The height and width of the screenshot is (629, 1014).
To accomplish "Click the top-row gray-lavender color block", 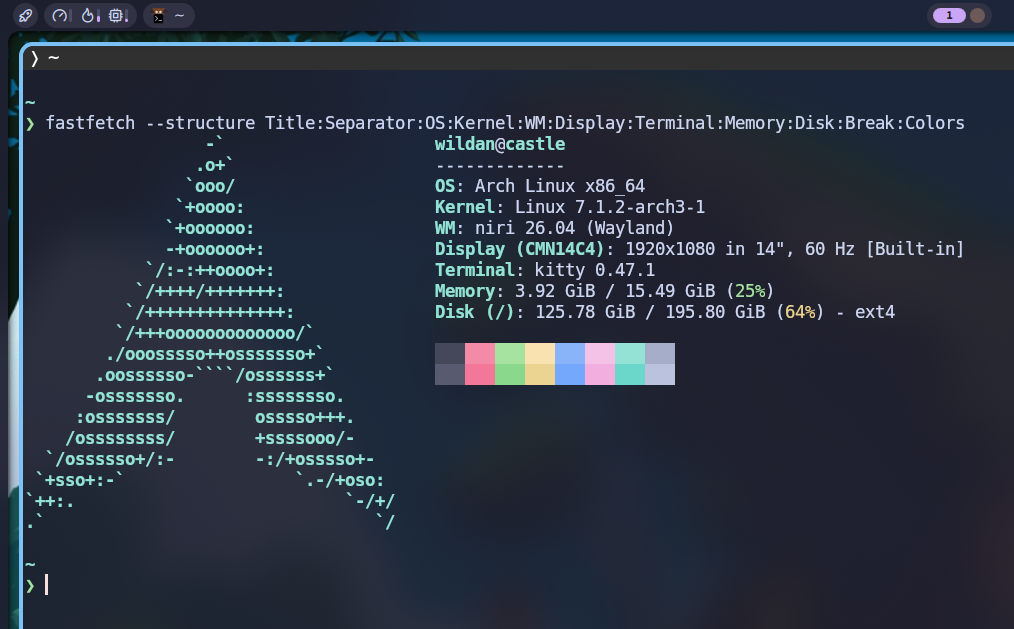I will point(660,354).
